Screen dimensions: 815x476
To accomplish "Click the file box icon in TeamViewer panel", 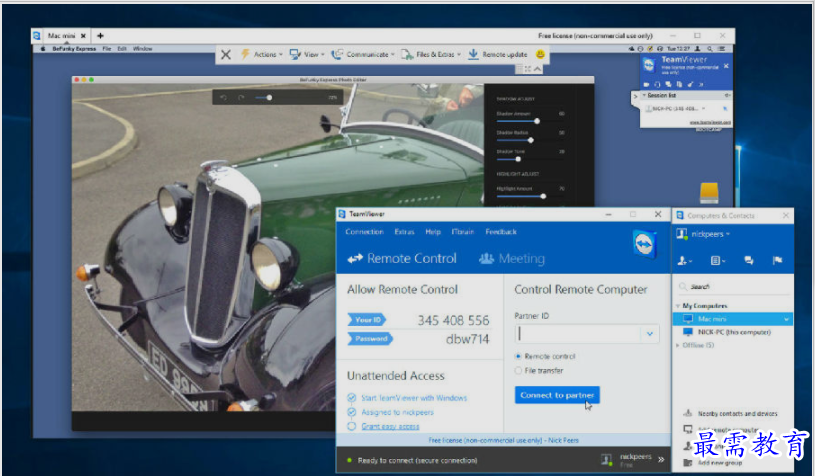I will (679, 84).
